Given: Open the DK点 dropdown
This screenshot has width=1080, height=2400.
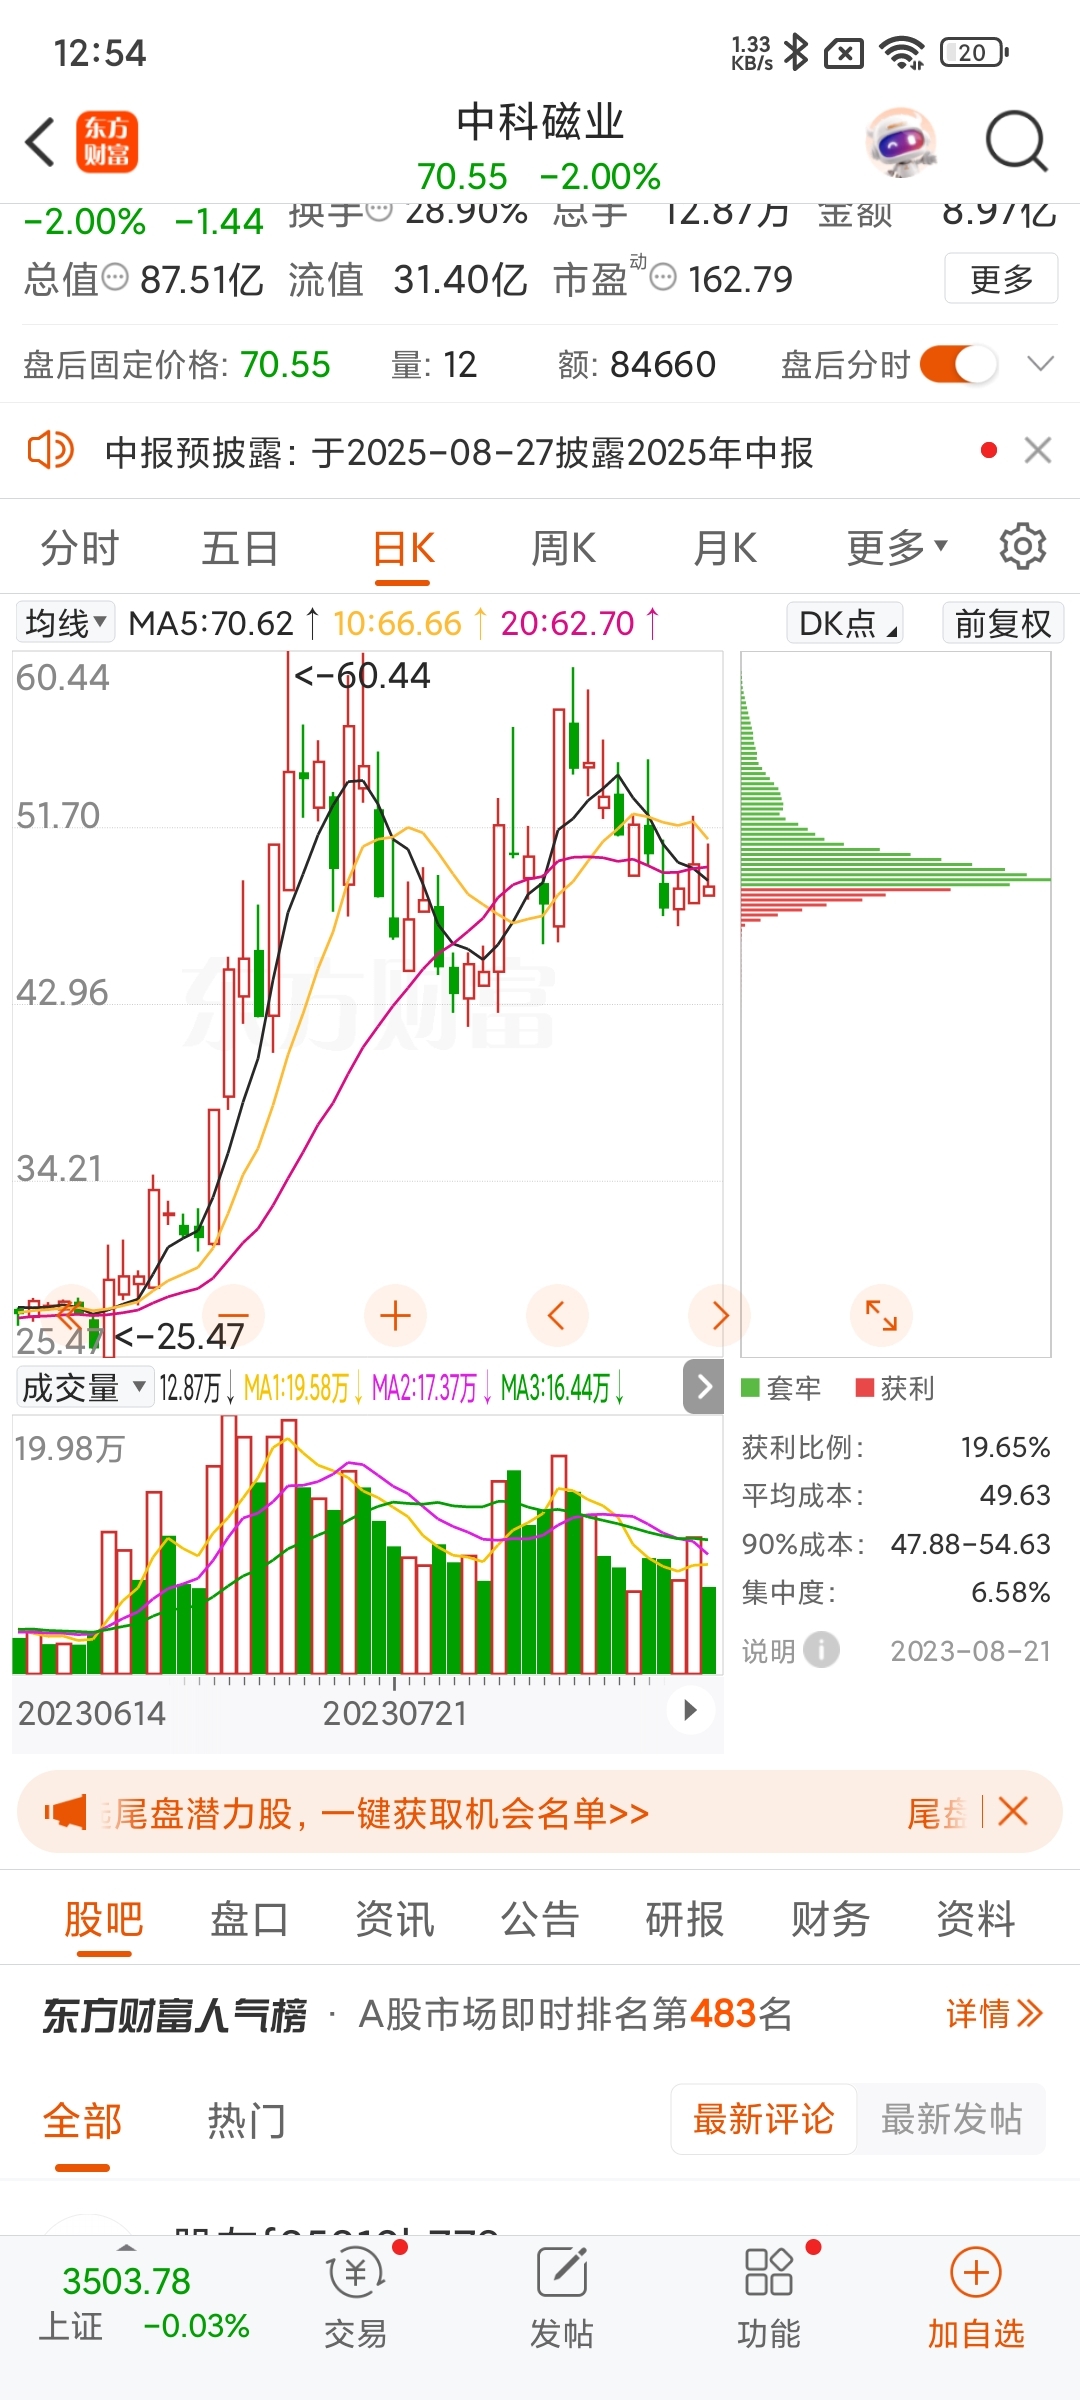Looking at the screenshot, I should point(845,623).
